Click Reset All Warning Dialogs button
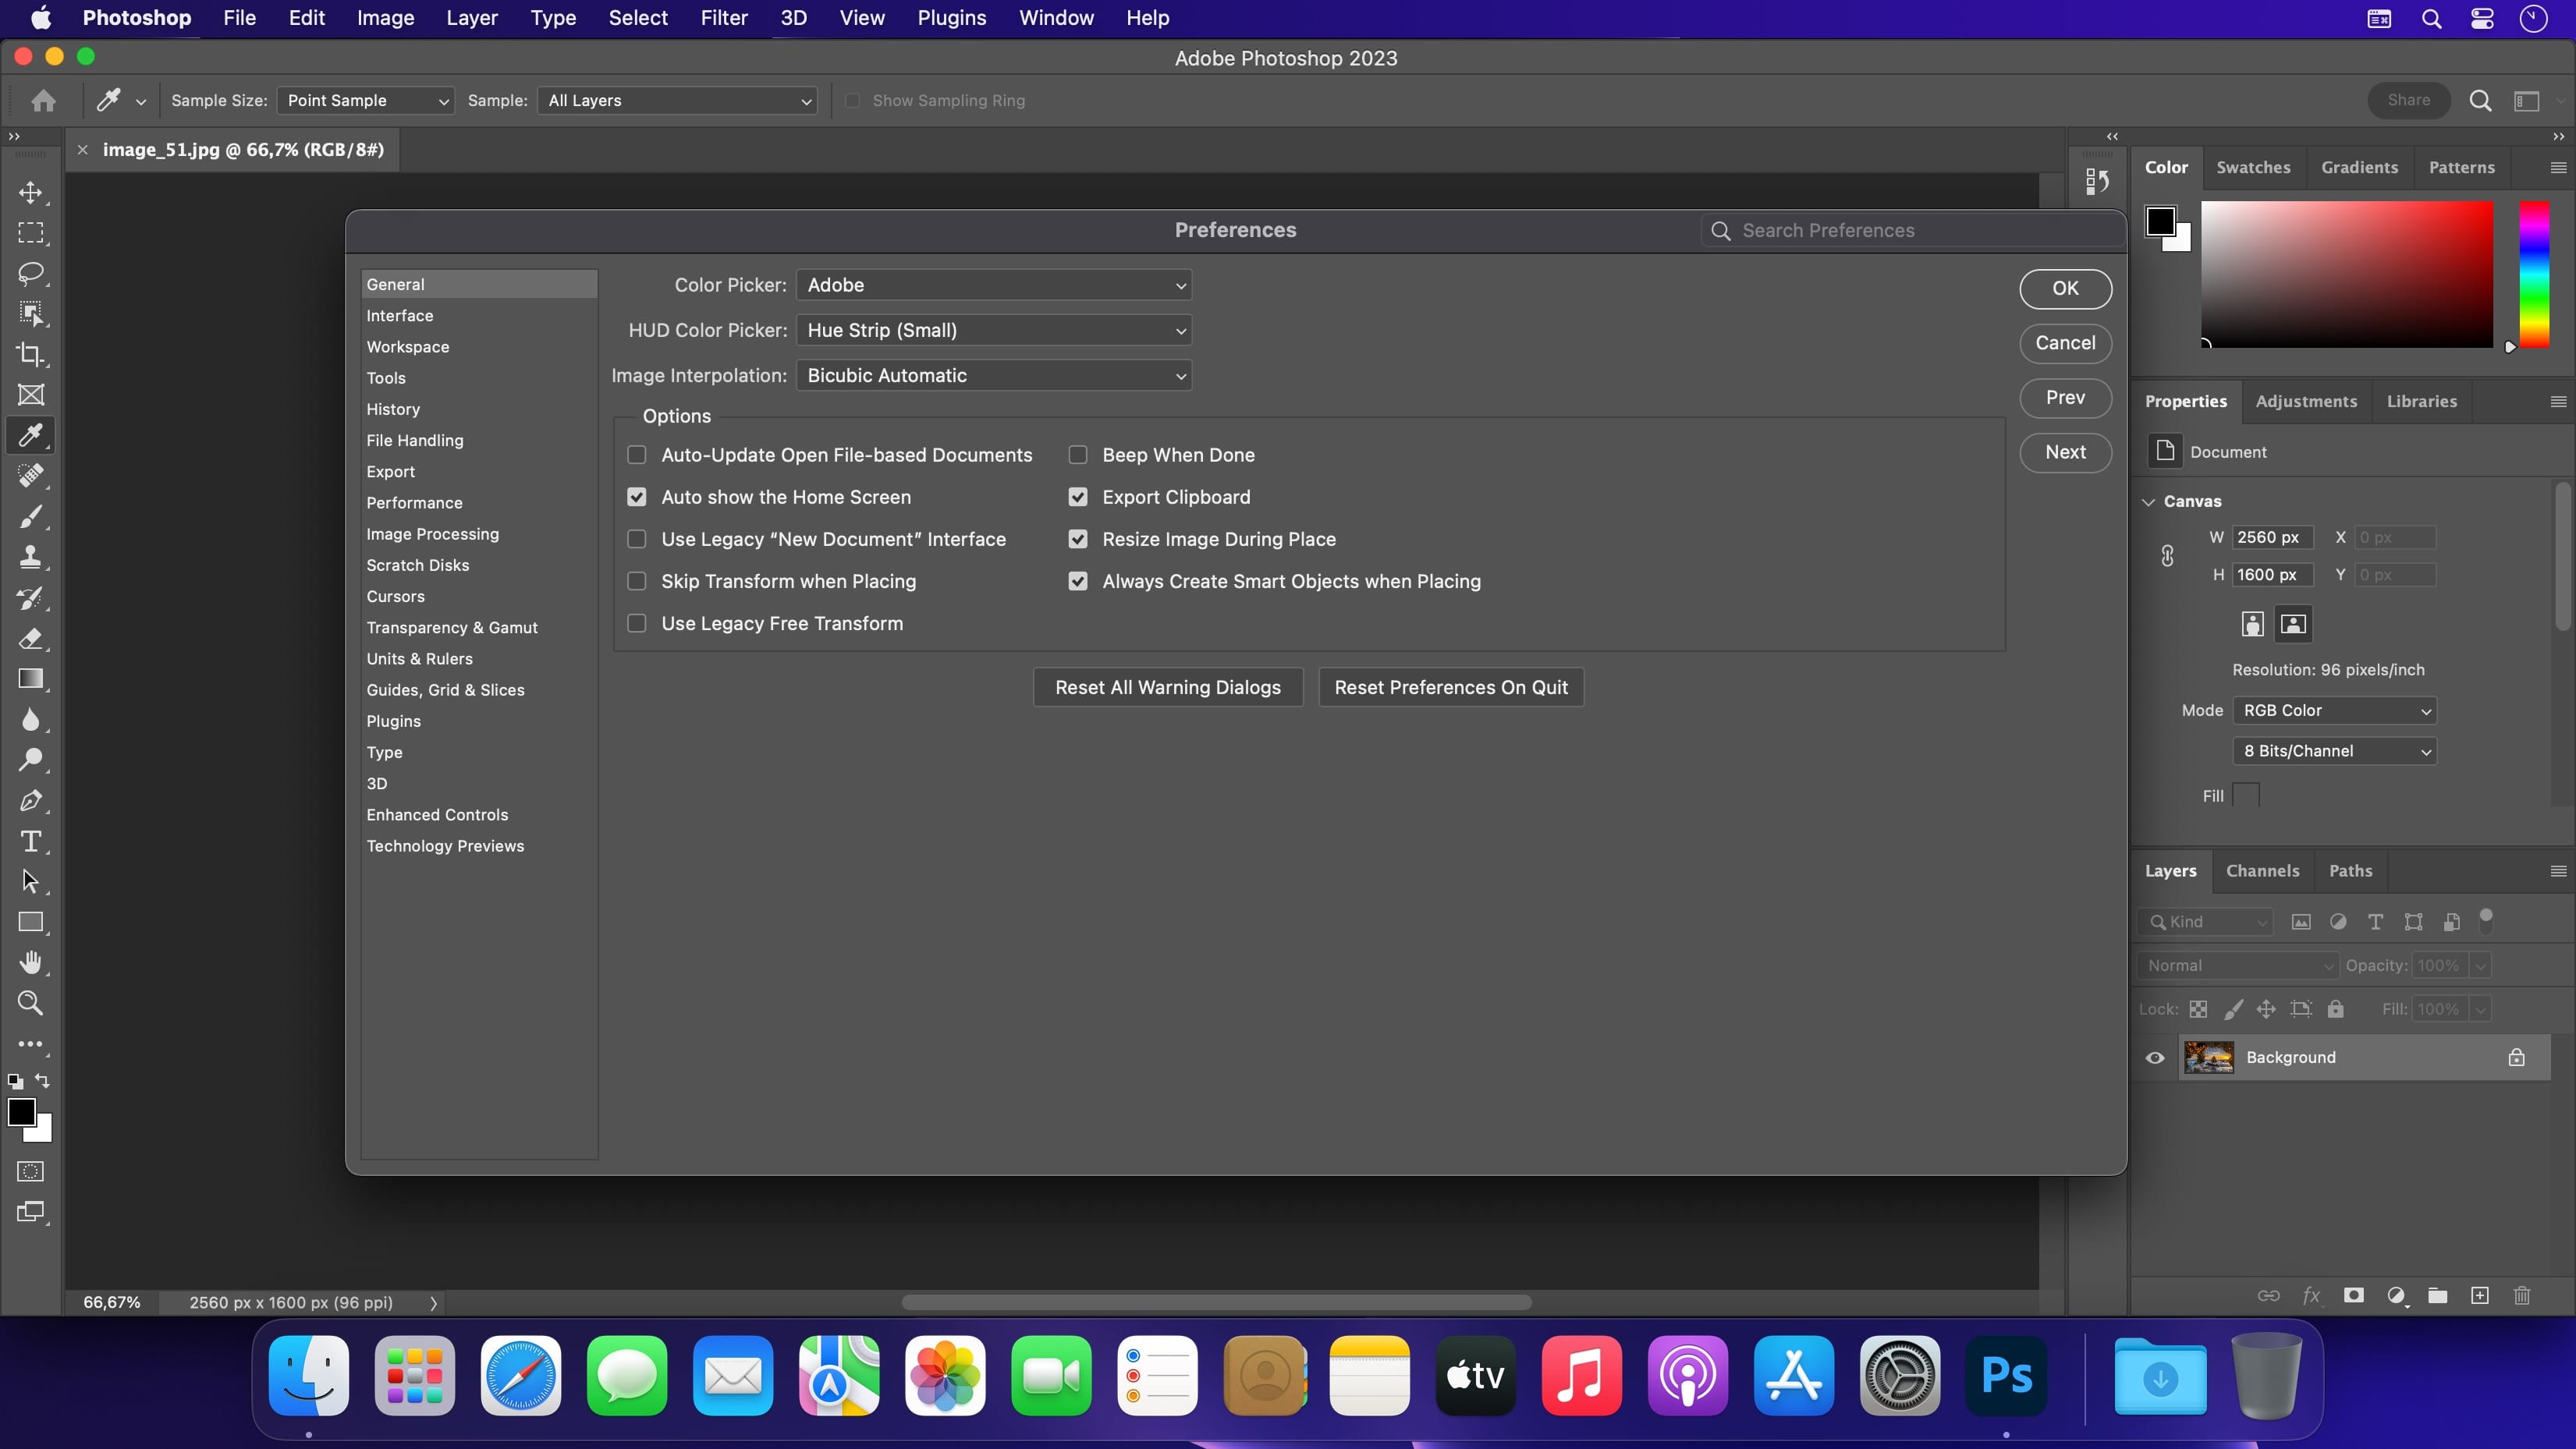Screen dimensions: 2576x1449 tap(1168, 686)
